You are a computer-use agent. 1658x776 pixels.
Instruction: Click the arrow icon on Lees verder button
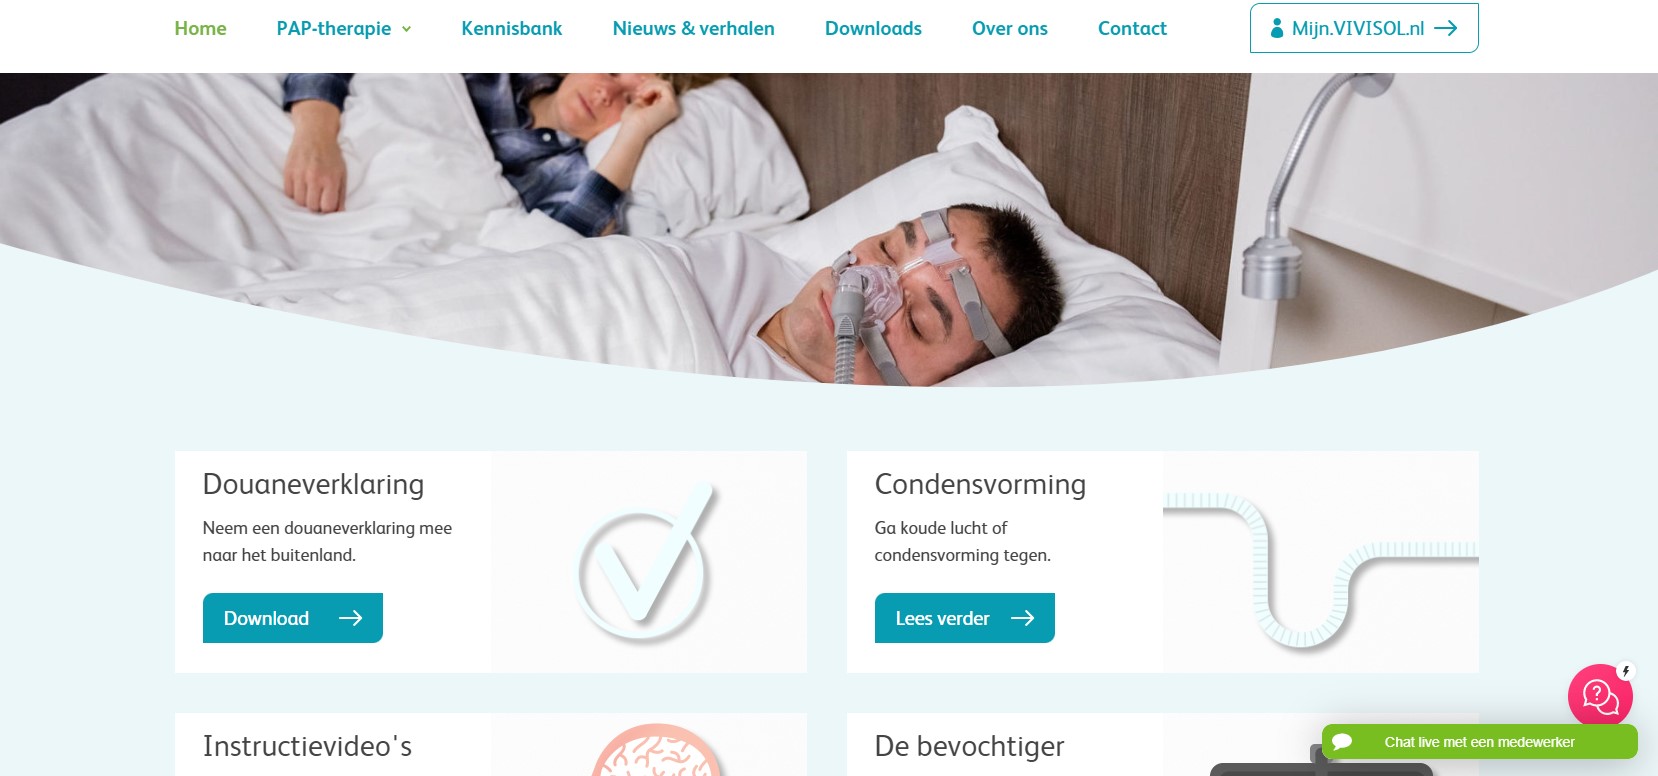tap(1022, 618)
